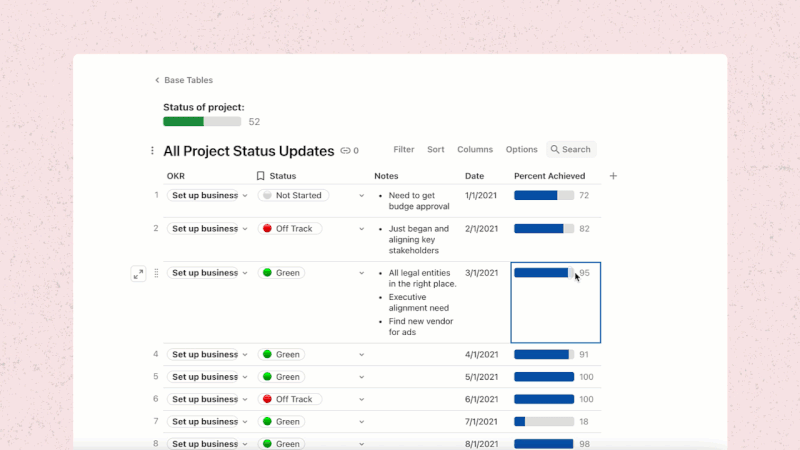Open the Sort menu
This screenshot has height=450, width=800.
click(436, 150)
